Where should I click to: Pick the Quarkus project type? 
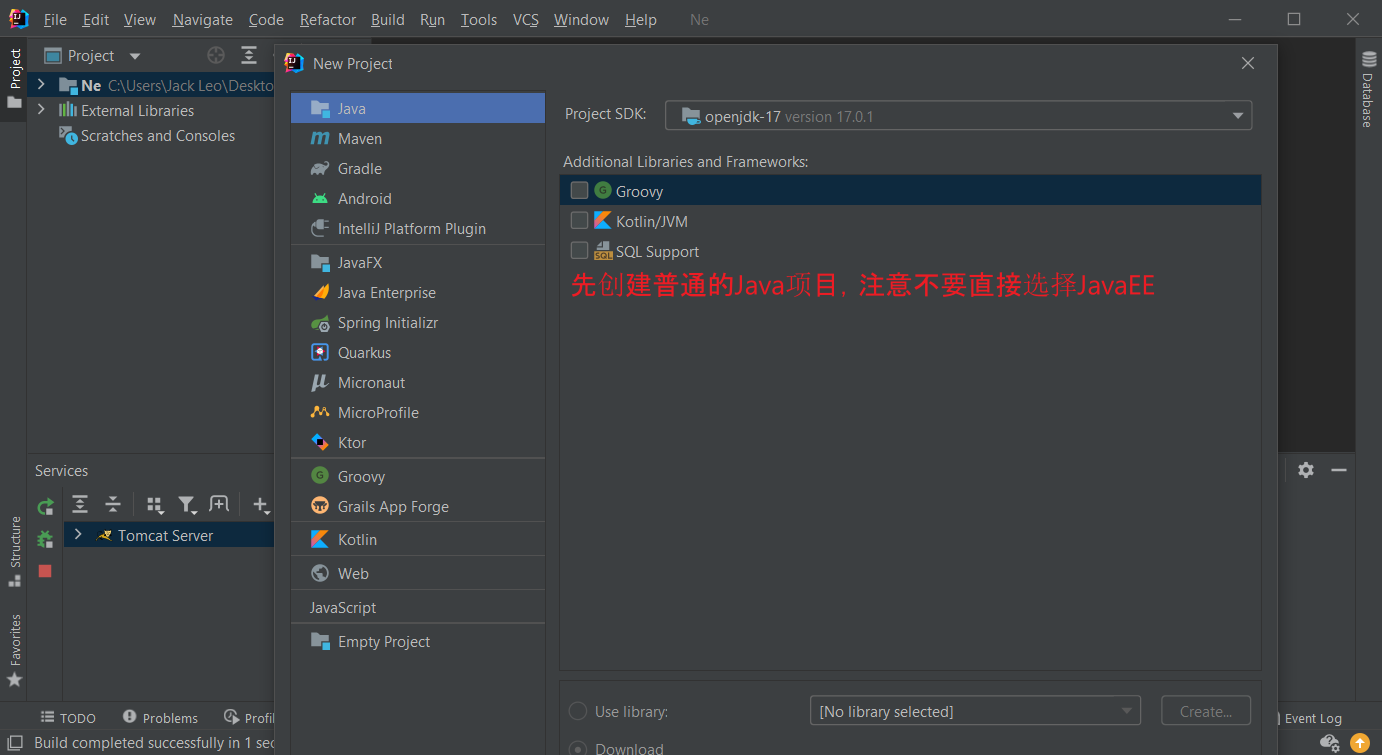(x=418, y=352)
